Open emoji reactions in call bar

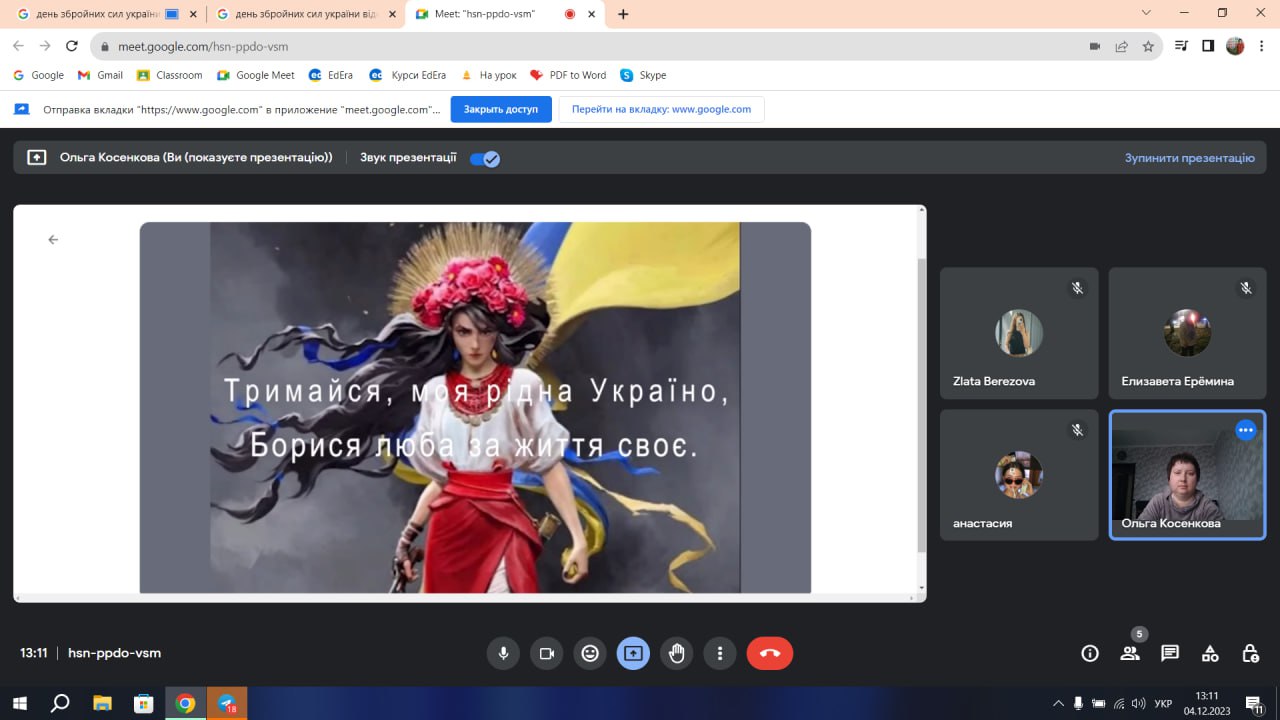590,653
